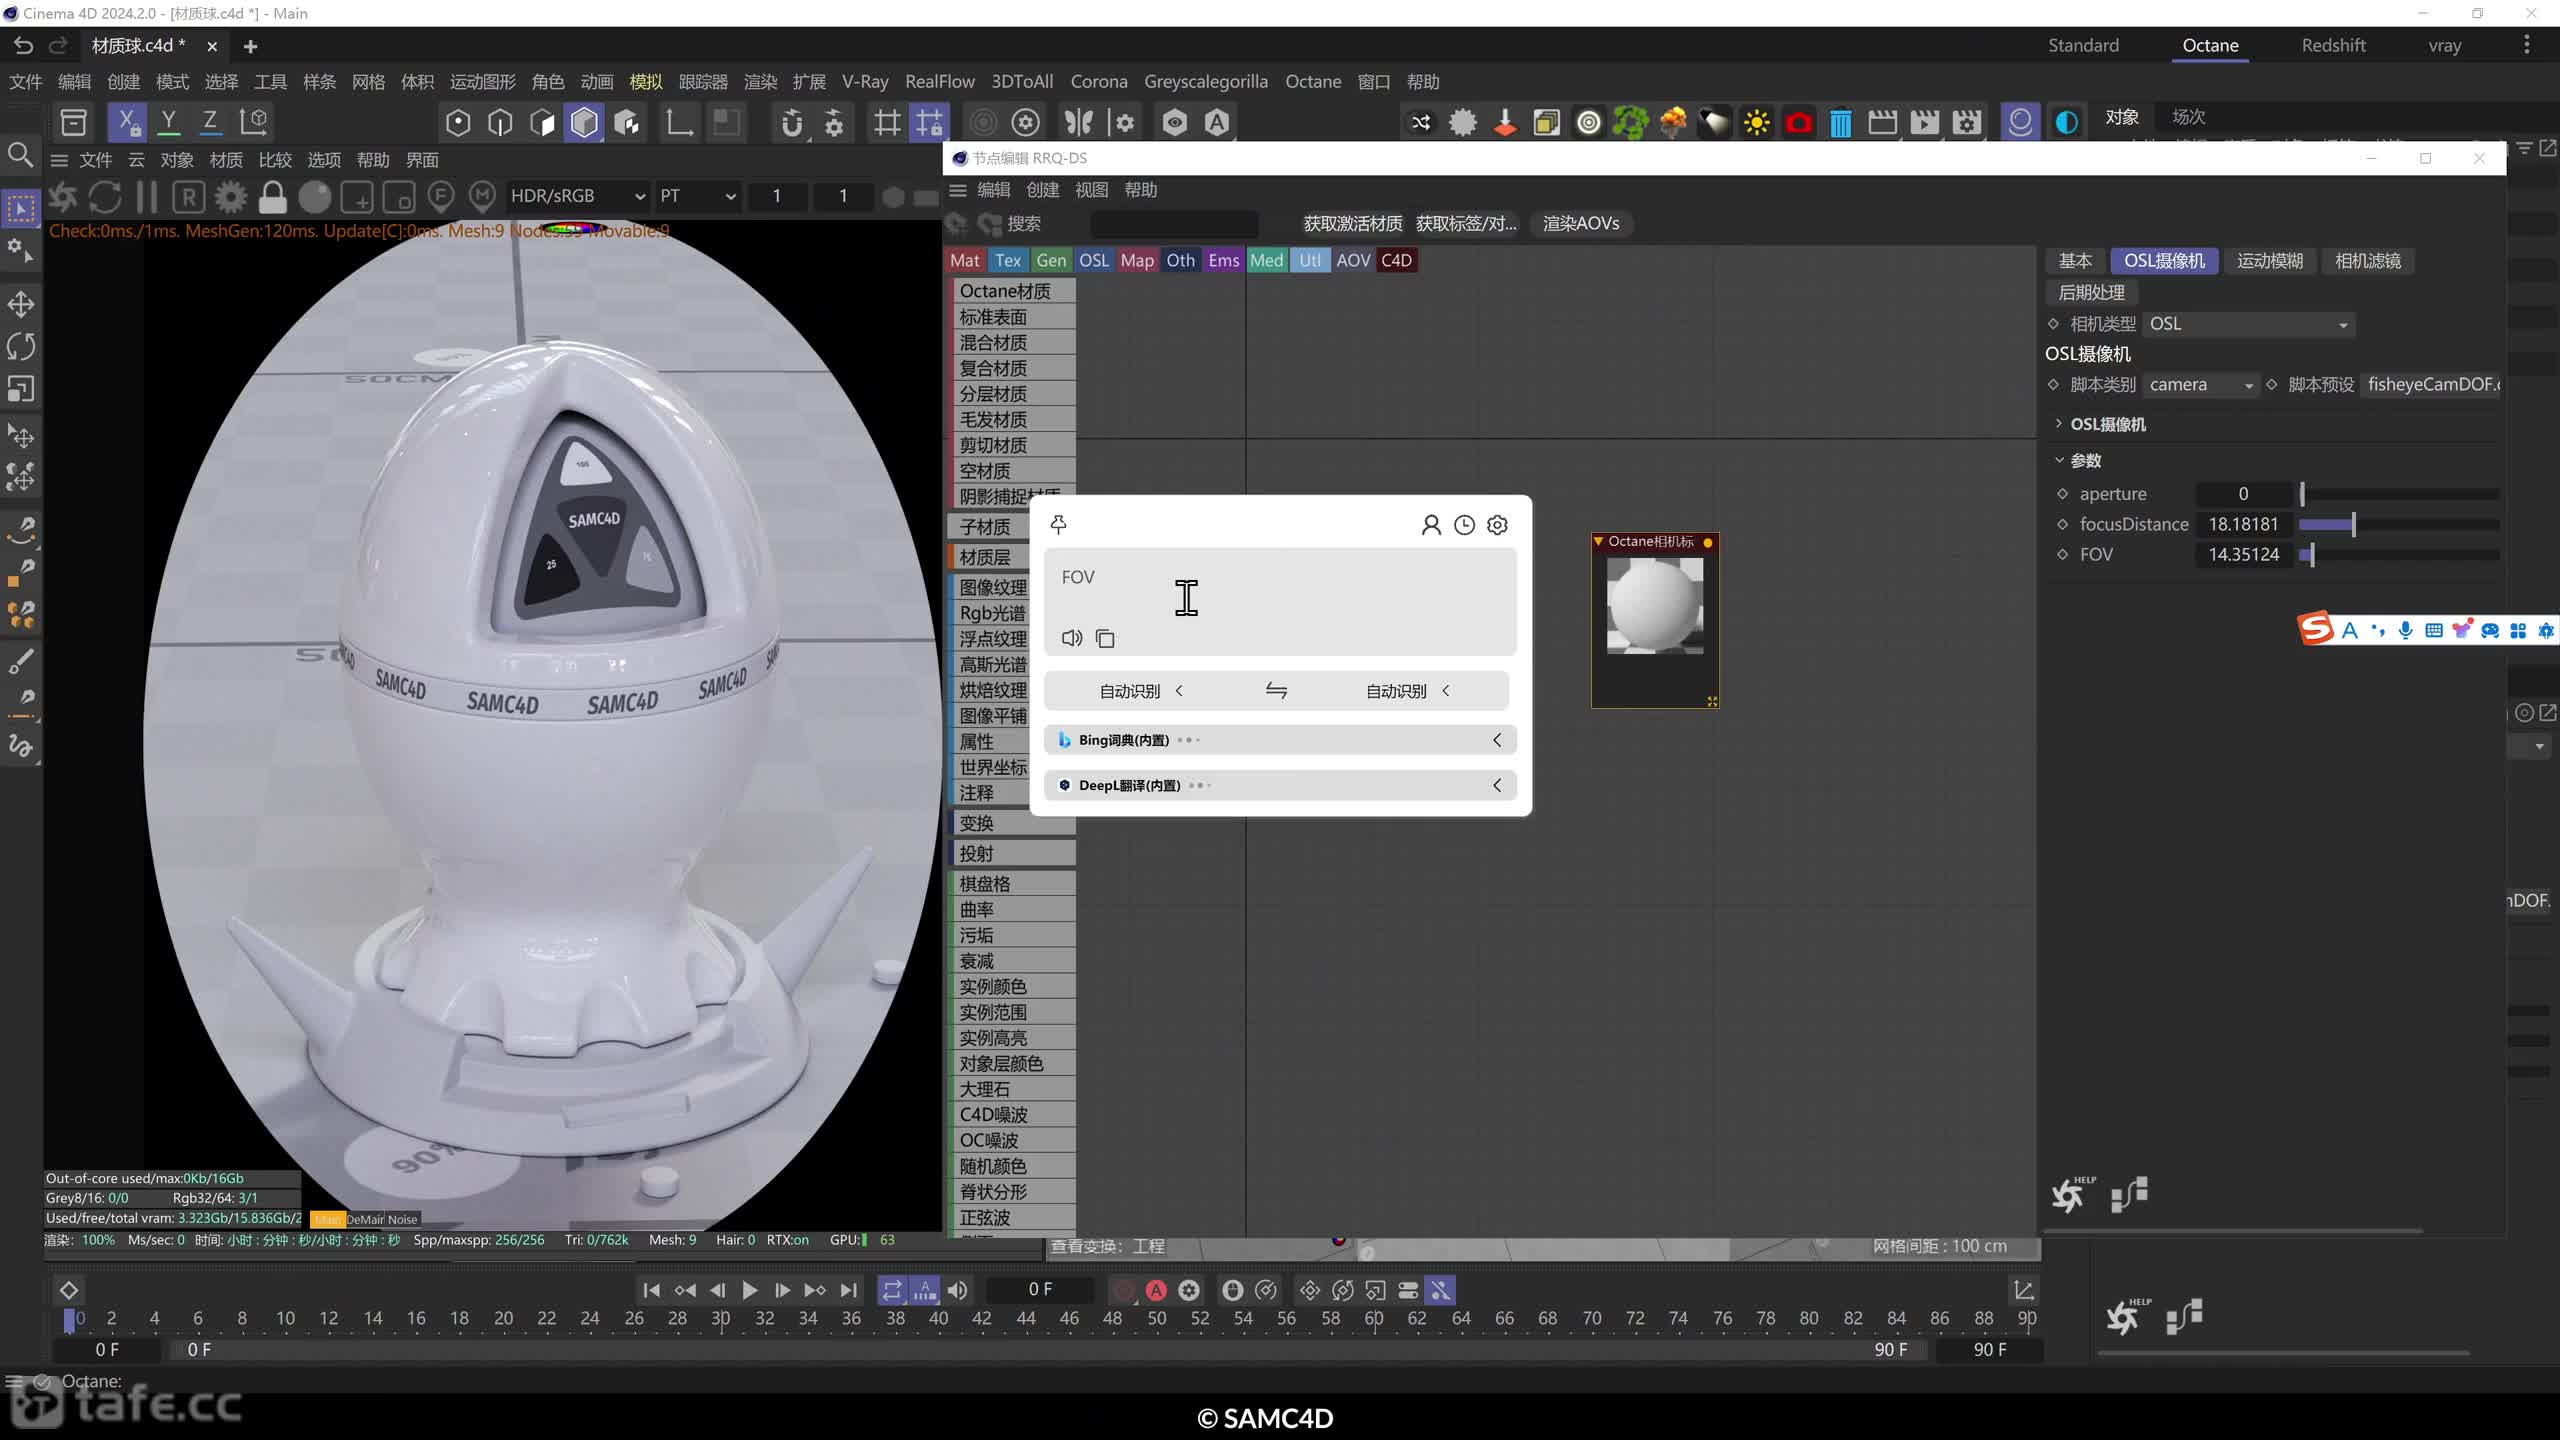Switch to the Redshift layout tab
2560x1440 pixels.
2333,45
